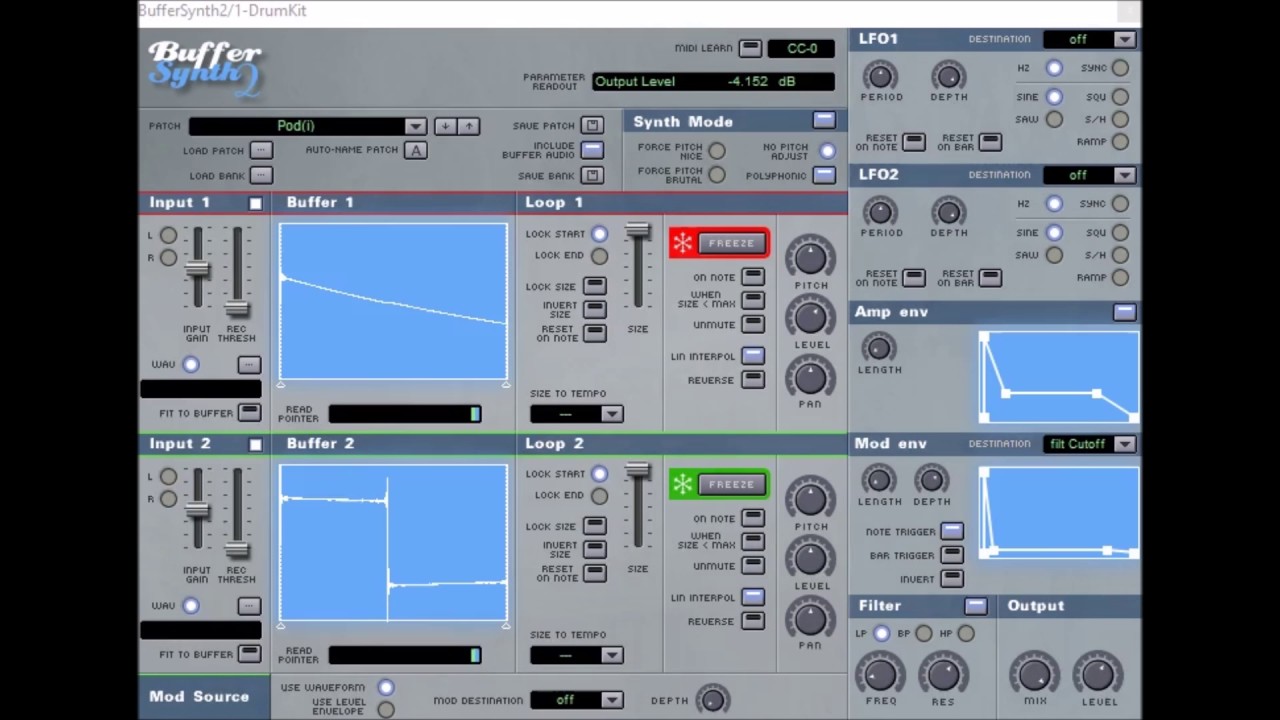Click the Buffer 1 waveform display
The image size is (1280, 720).
393,301
